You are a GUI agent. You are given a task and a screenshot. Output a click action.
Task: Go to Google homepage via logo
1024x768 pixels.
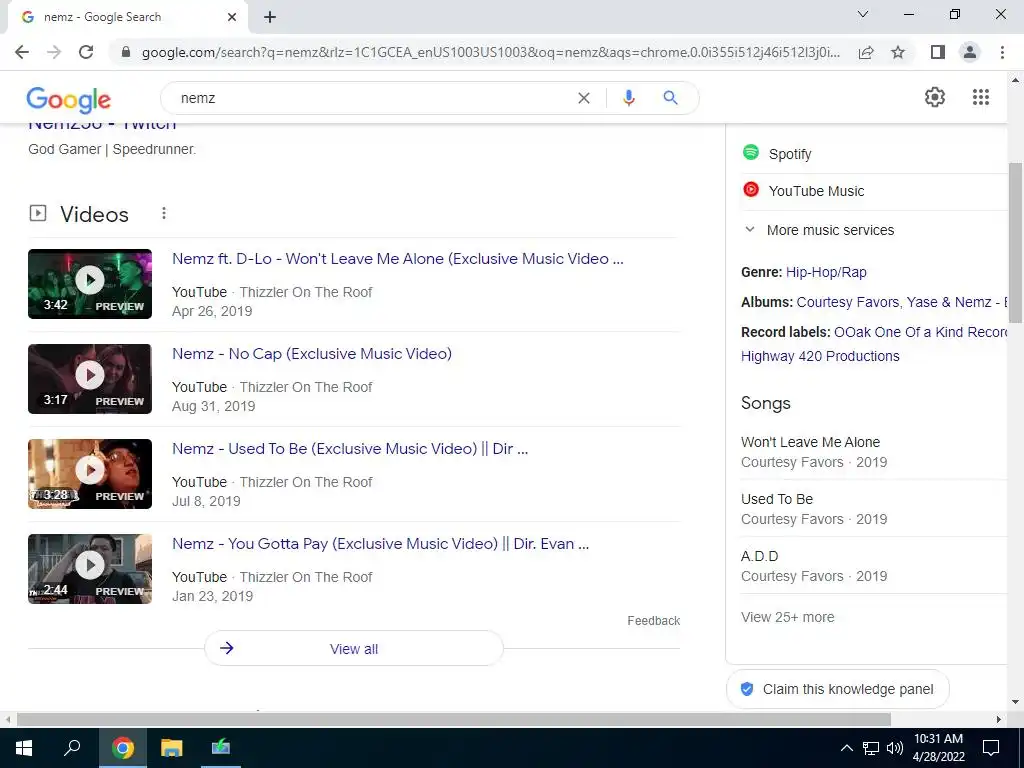point(69,99)
